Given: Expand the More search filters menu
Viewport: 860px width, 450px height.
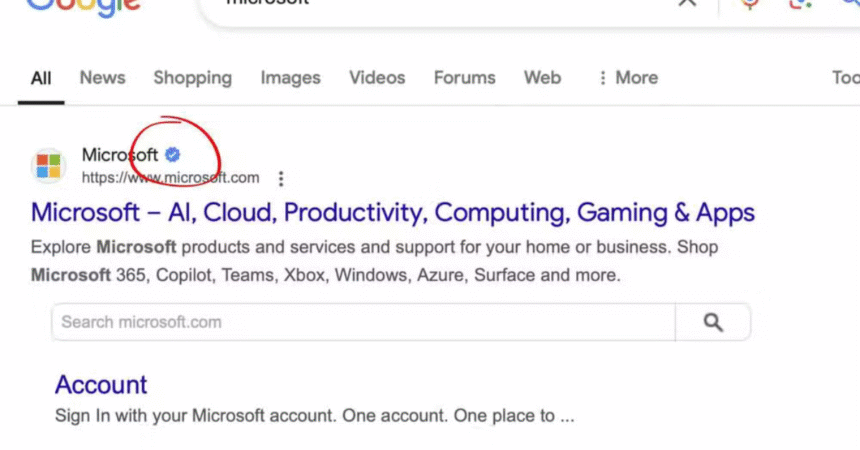Looking at the screenshot, I should (x=629, y=77).
